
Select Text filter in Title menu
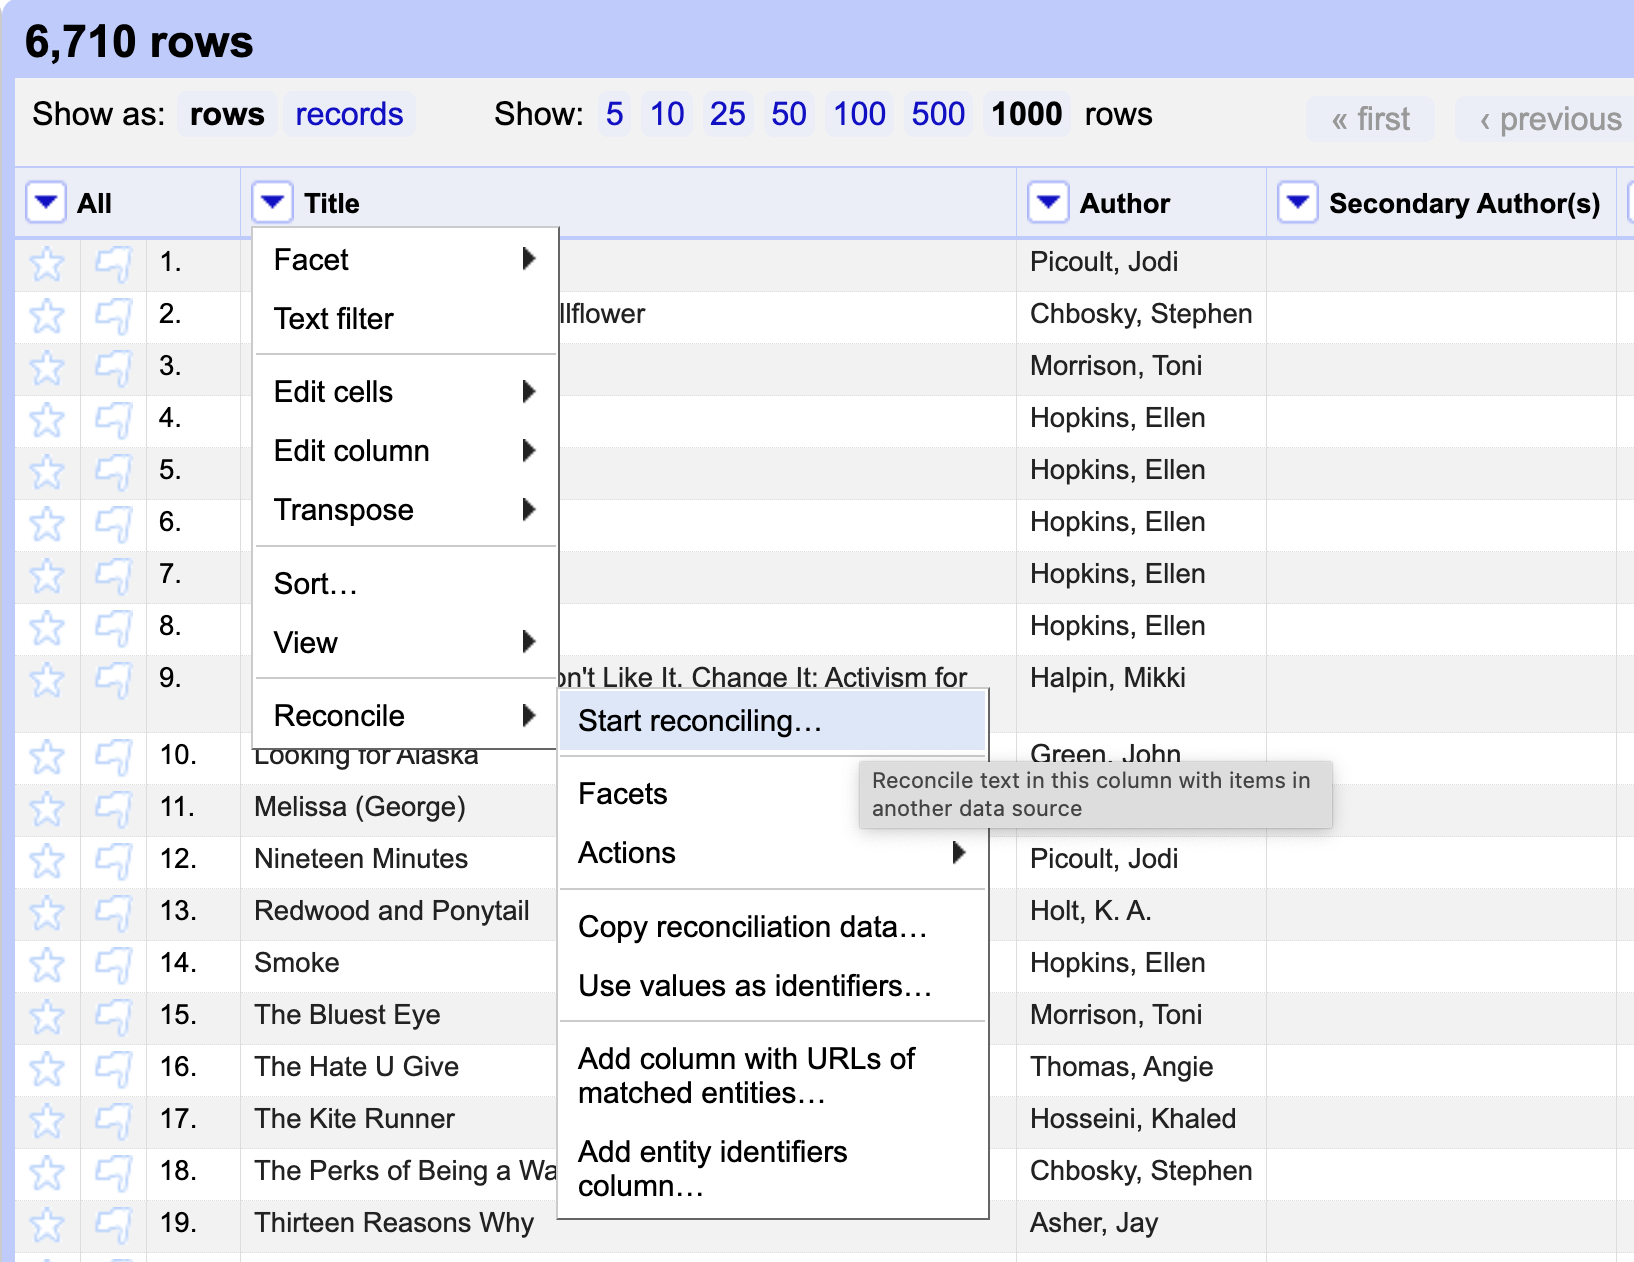click(334, 319)
